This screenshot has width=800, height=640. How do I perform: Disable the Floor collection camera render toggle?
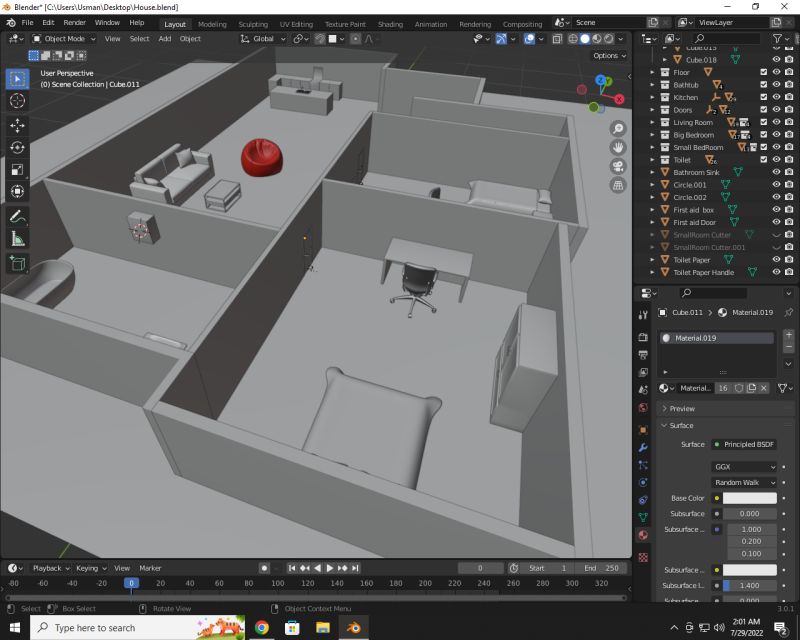pyautogui.click(x=788, y=71)
